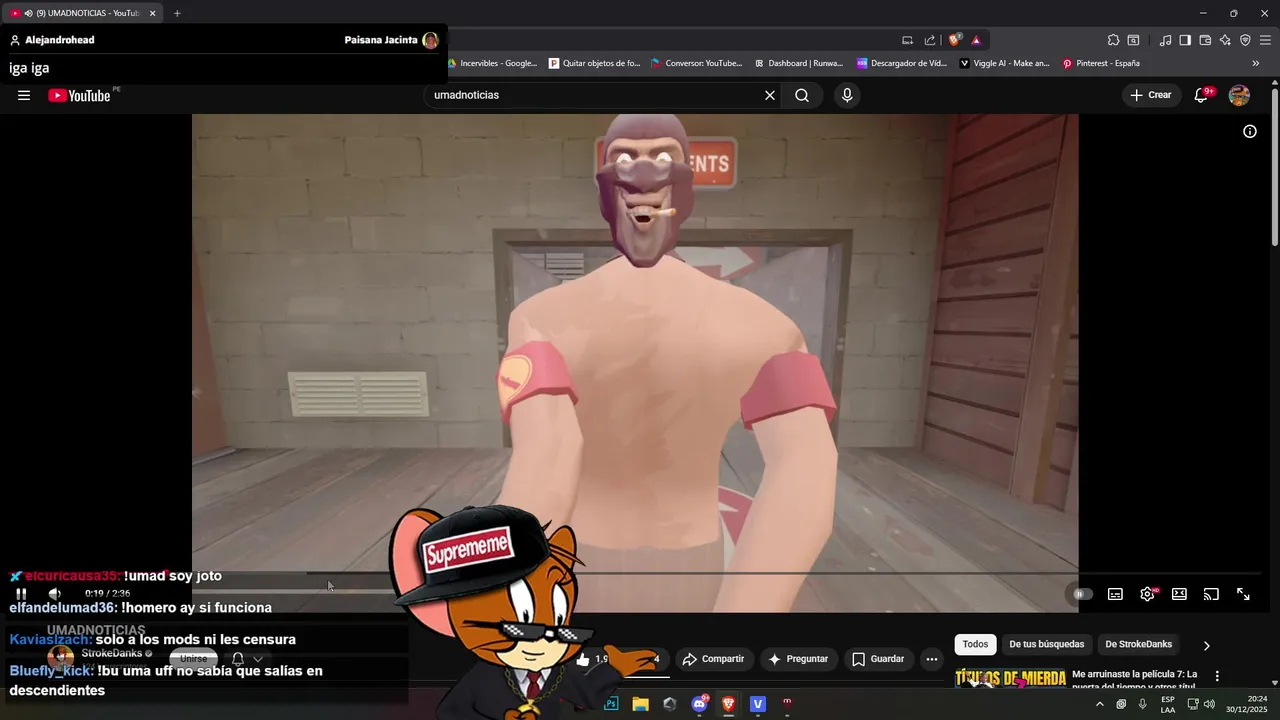Screen dimensions: 1280x720
Task: Open the browser extensions puzzle icon
Action: pyautogui.click(x=1113, y=40)
